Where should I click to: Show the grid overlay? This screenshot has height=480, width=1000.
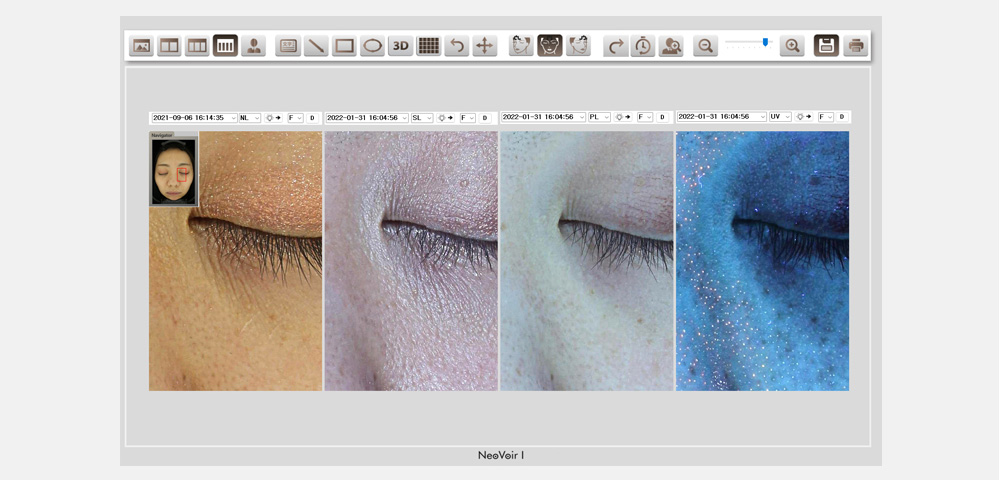pos(428,46)
